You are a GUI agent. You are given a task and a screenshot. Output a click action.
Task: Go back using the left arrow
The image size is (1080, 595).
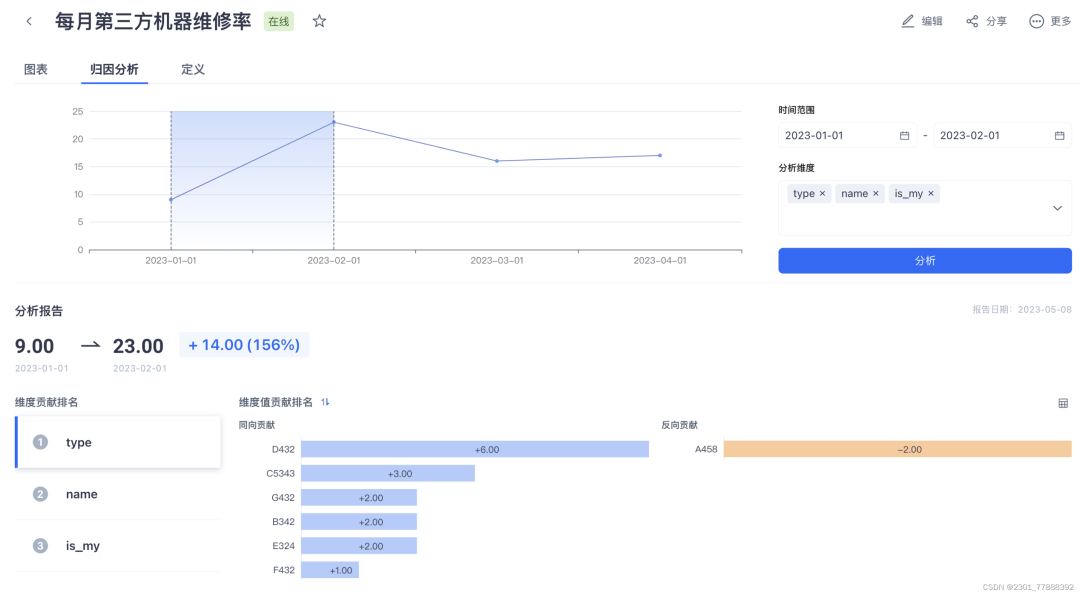pyautogui.click(x=29, y=21)
